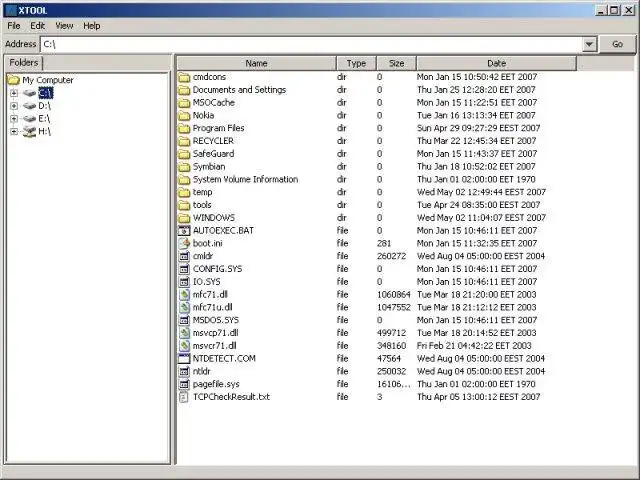The height and width of the screenshot is (480, 640).
Task: Open the Help menu
Action: coord(92,26)
